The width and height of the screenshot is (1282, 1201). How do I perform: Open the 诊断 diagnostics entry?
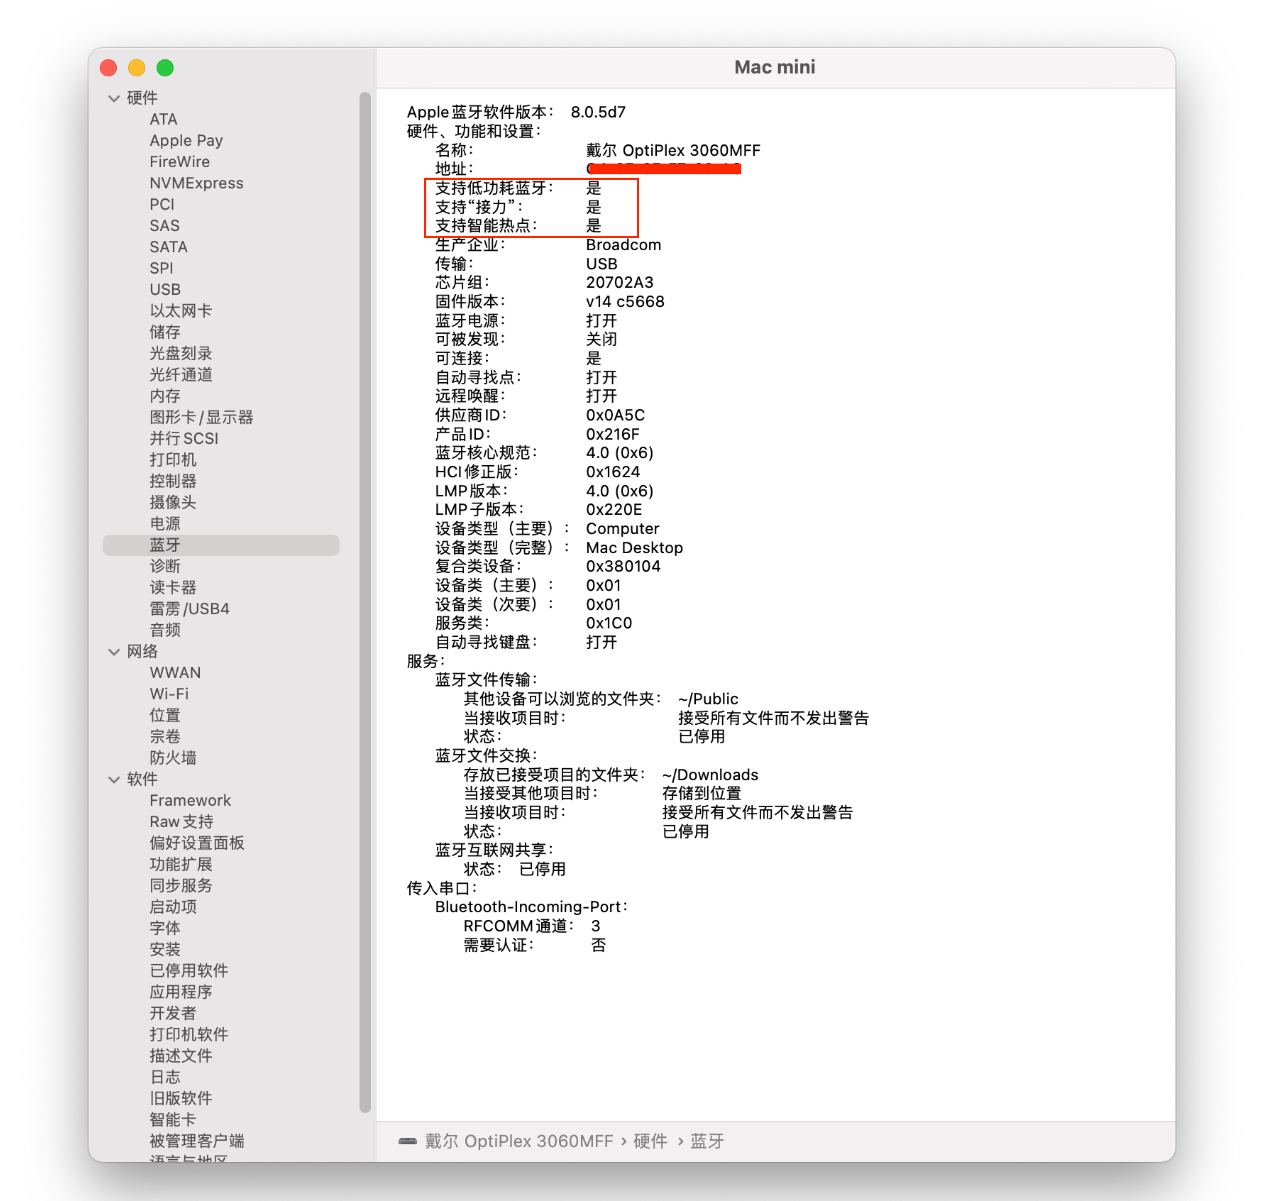click(165, 566)
